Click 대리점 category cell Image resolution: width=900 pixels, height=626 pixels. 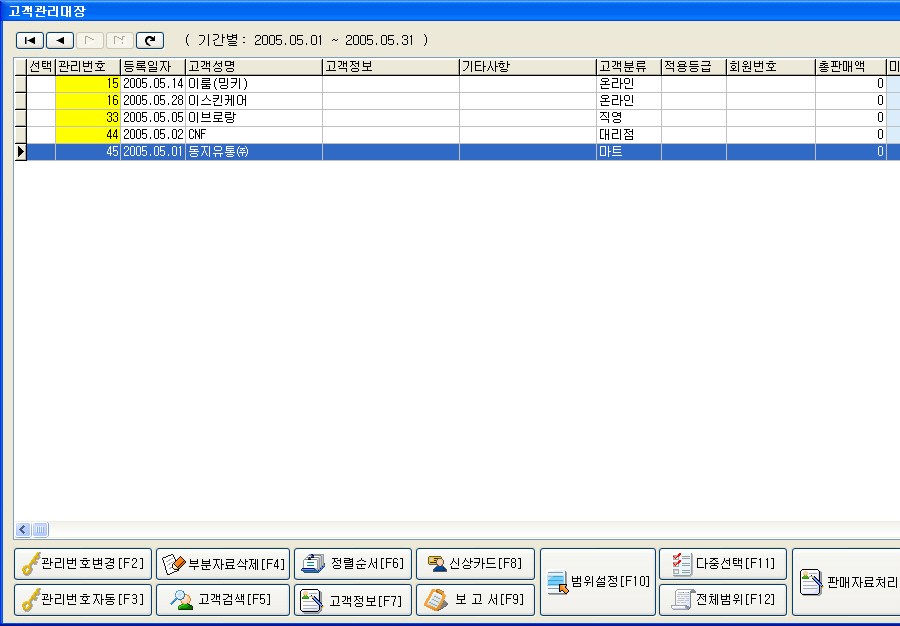[x=629, y=135]
